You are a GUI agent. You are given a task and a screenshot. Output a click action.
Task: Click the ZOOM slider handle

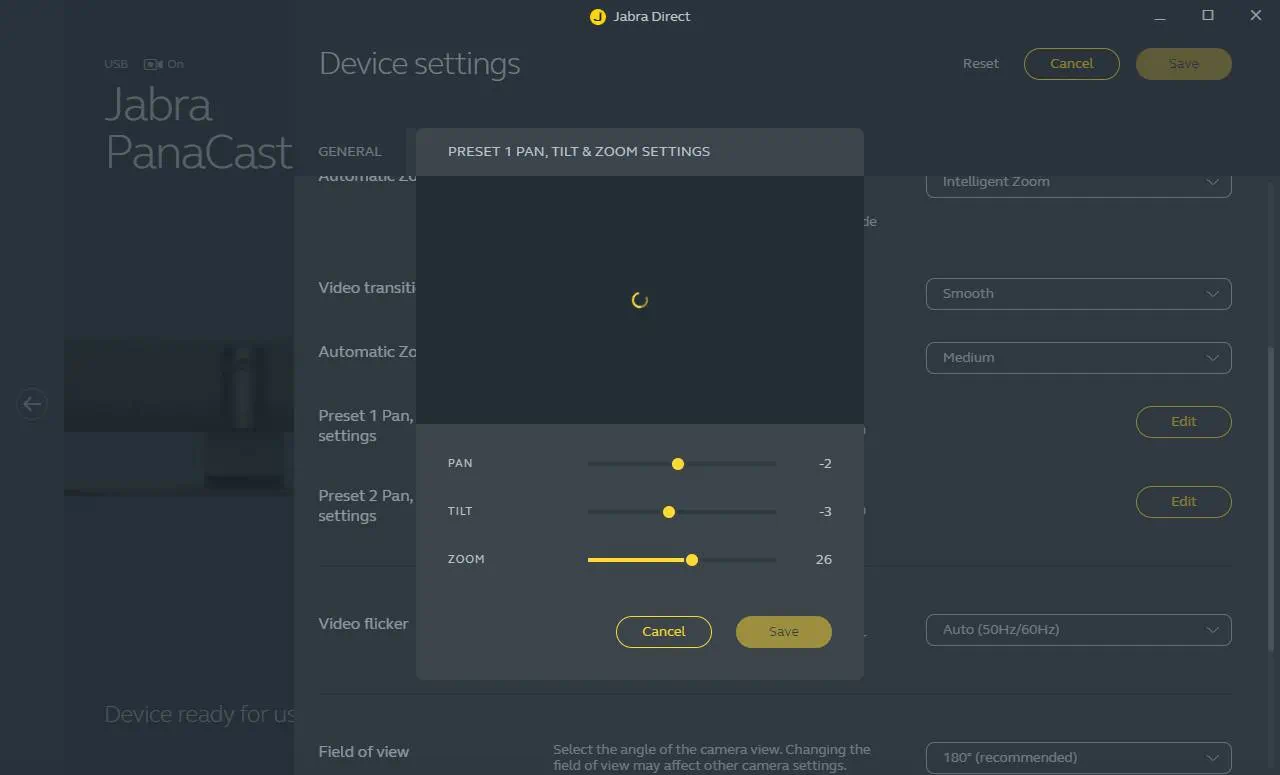coord(692,560)
